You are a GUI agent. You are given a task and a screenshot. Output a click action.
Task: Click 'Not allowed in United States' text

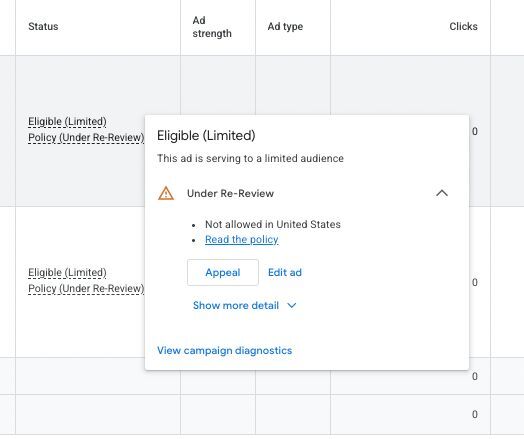pos(273,224)
